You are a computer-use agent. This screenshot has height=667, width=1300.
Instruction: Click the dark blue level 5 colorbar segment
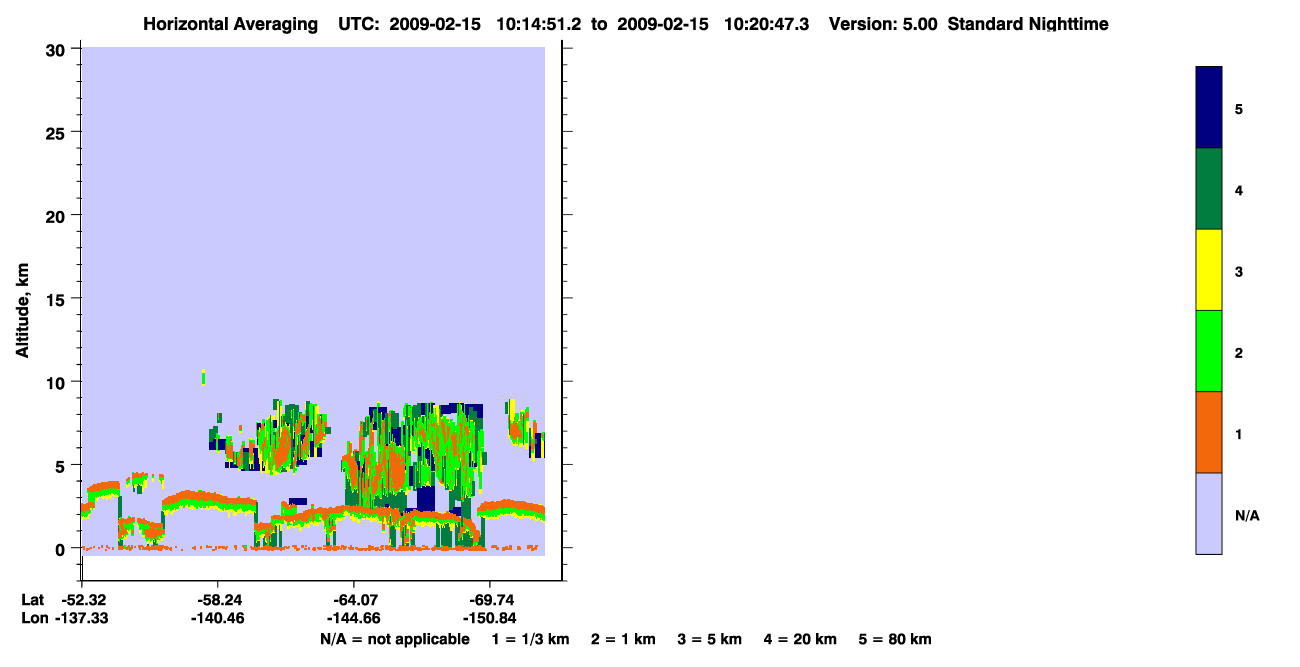1209,108
